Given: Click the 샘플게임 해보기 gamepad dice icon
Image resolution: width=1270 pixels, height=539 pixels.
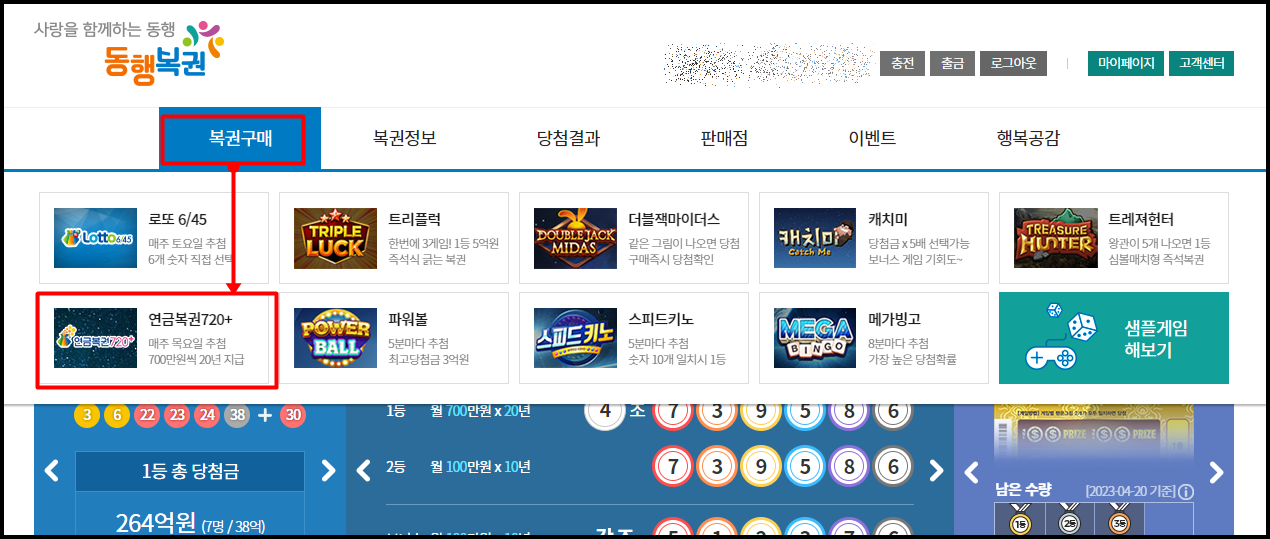Looking at the screenshot, I should pyautogui.click(x=1063, y=338).
